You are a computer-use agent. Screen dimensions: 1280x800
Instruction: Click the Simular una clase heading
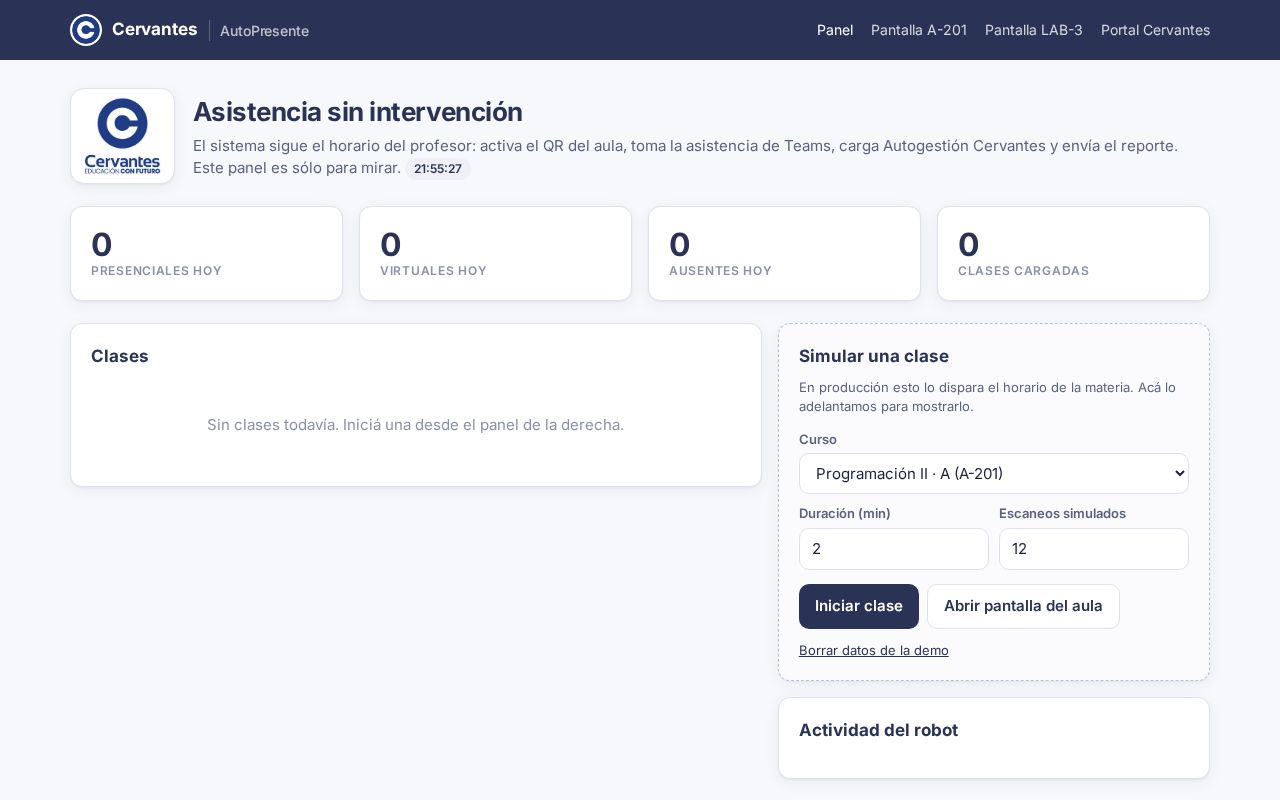pos(874,356)
